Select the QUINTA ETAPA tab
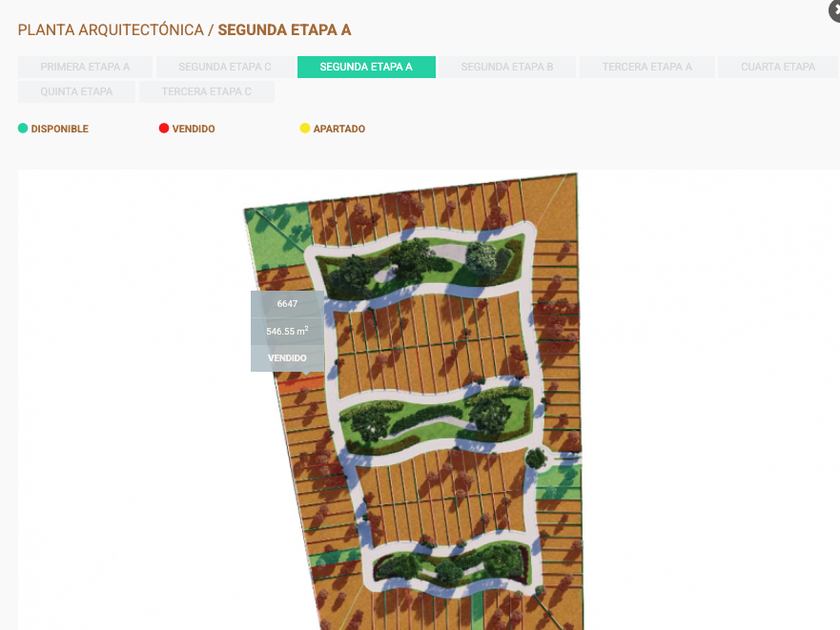The image size is (840, 630). tap(77, 92)
